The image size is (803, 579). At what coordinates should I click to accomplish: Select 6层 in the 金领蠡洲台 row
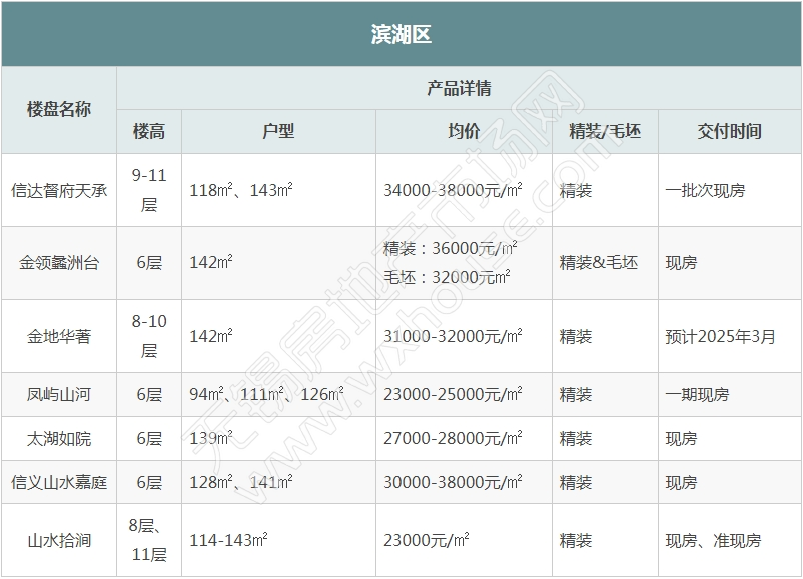click(x=149, y=263)
